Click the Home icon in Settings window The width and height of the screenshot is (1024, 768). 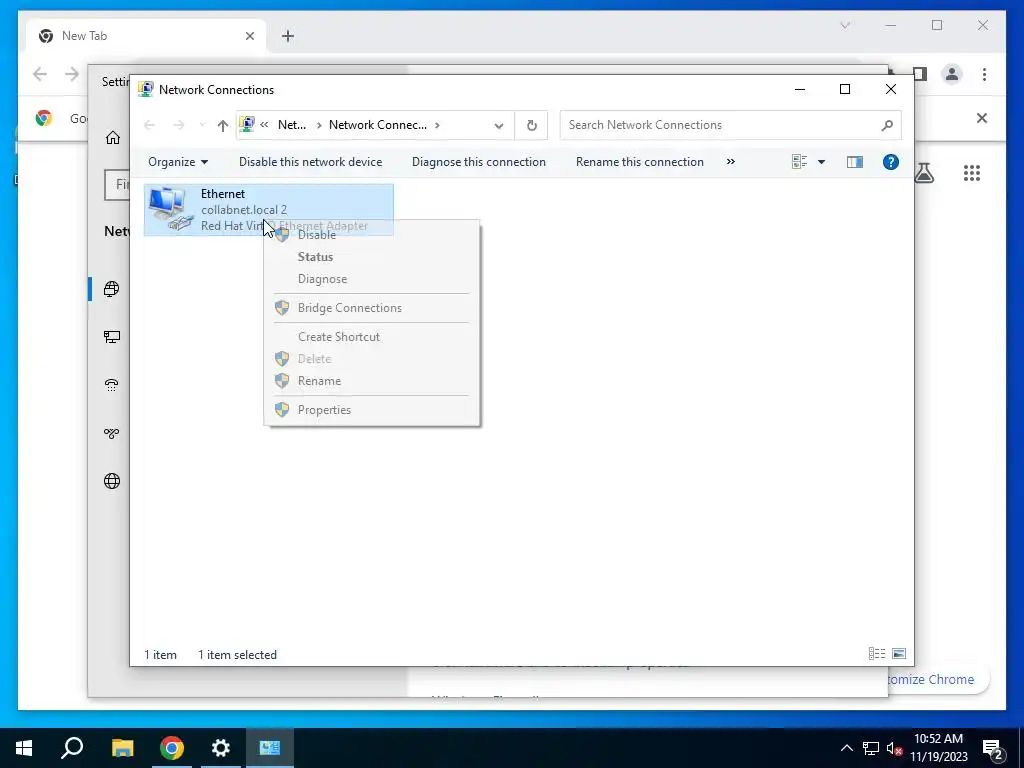click(113, 138)
